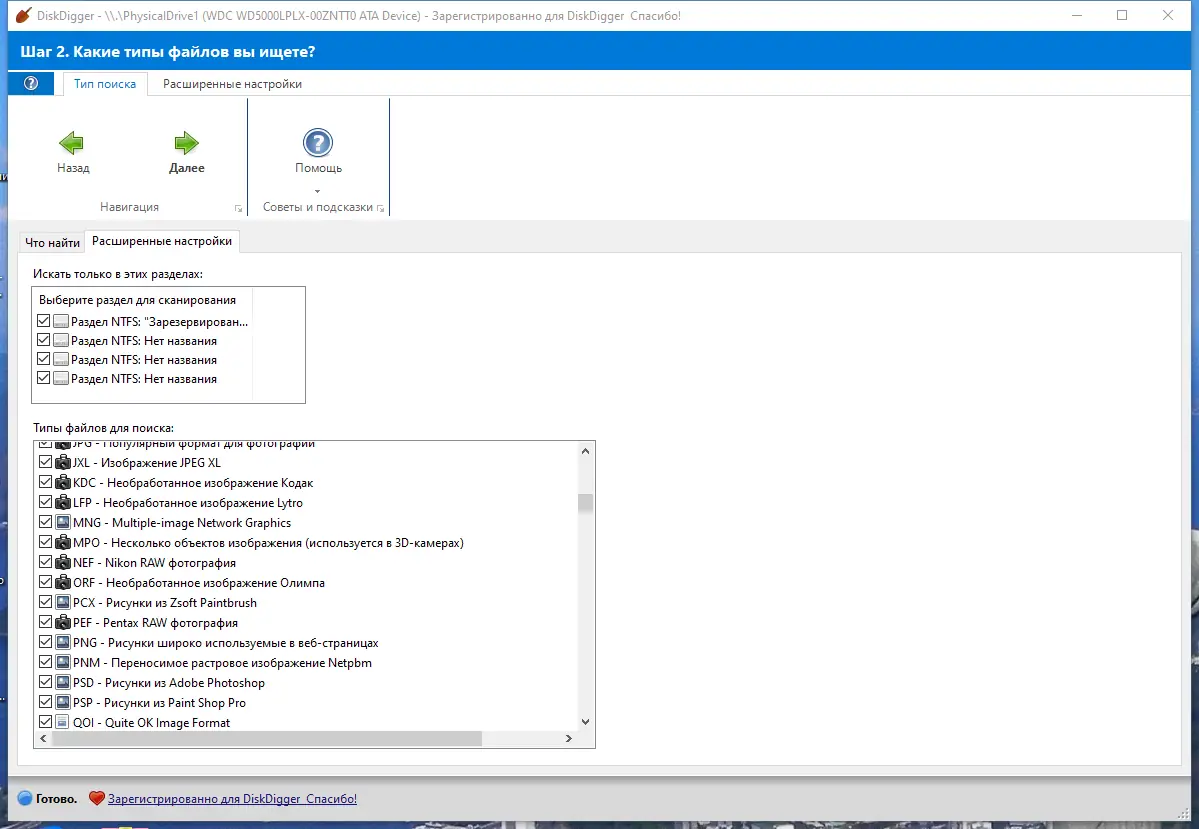The height and width of the screenshot is (829, 1199).
Task: Uncheck the Зарезервирован NTFS partition
Action: coord(44,321)
